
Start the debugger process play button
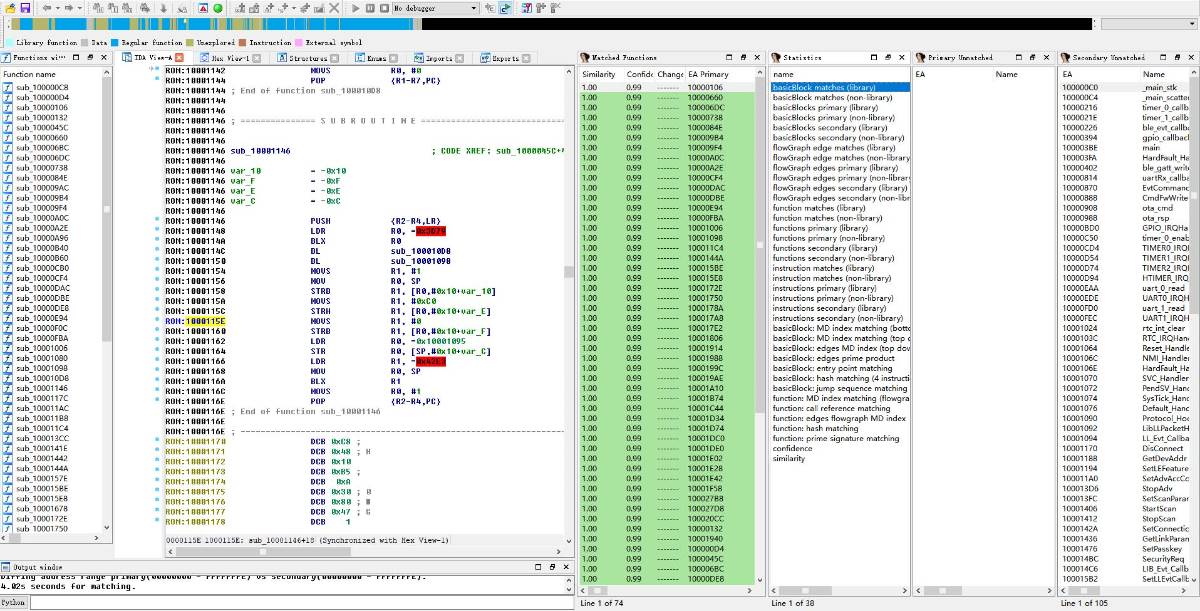pos(356,8)
